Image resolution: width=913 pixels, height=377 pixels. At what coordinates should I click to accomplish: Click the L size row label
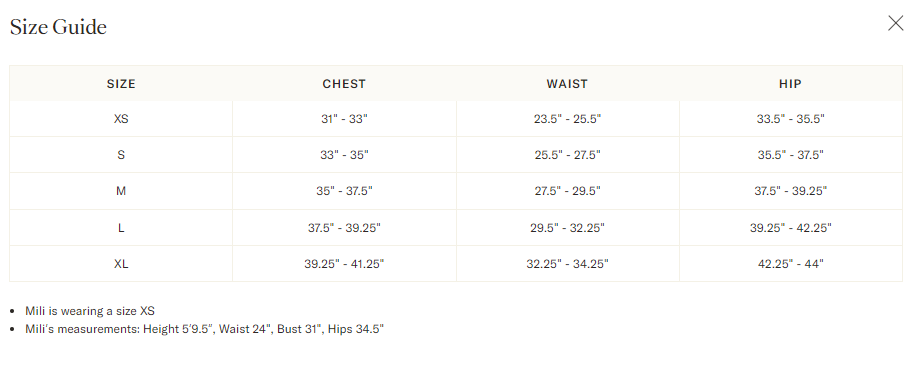pyautogui.click(x=121, y=228)
